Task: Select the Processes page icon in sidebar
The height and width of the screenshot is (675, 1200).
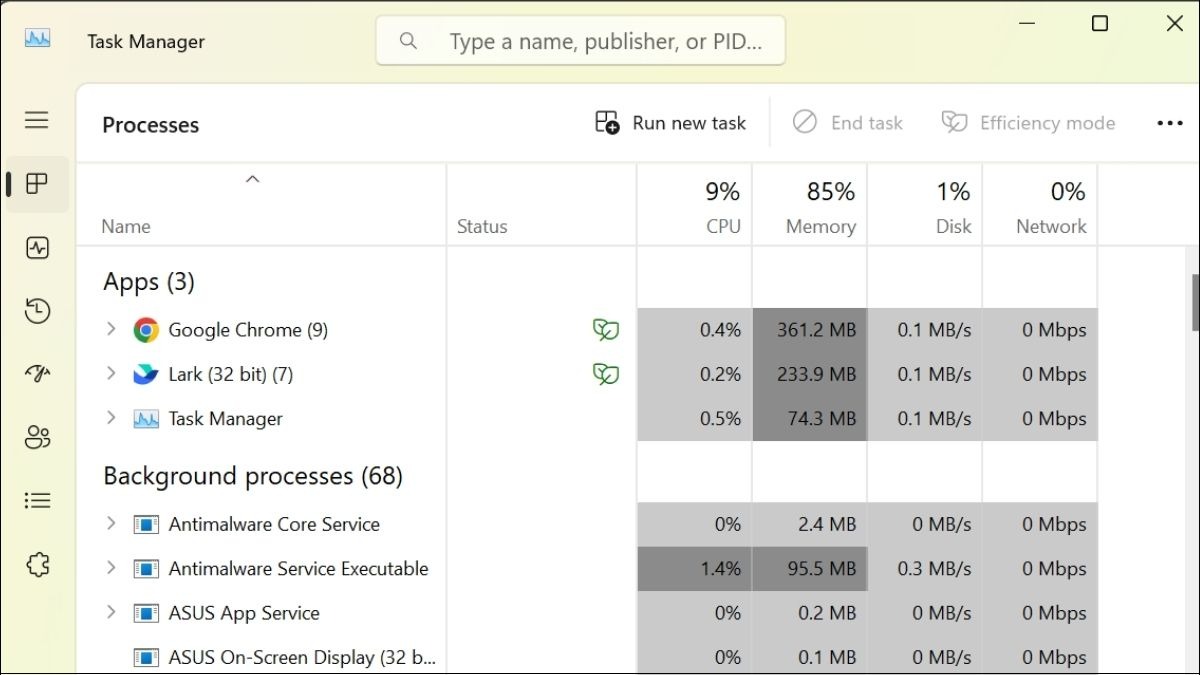Action: coord(37,184)
